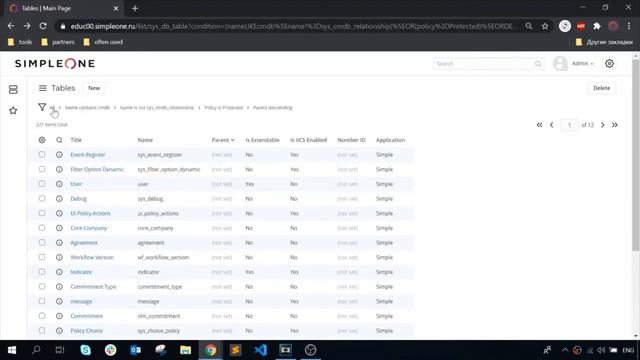Open info icon for Event Register row

(59, 155)
